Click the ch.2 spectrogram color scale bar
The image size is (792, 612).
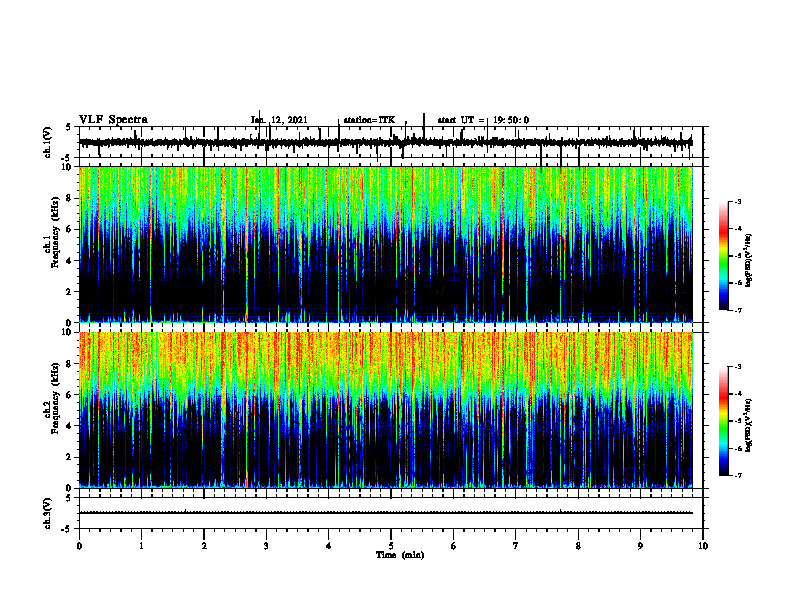724,421
